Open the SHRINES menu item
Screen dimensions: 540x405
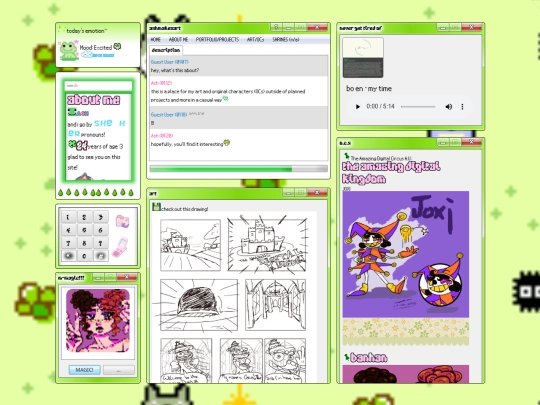click(x=285, y=40)
